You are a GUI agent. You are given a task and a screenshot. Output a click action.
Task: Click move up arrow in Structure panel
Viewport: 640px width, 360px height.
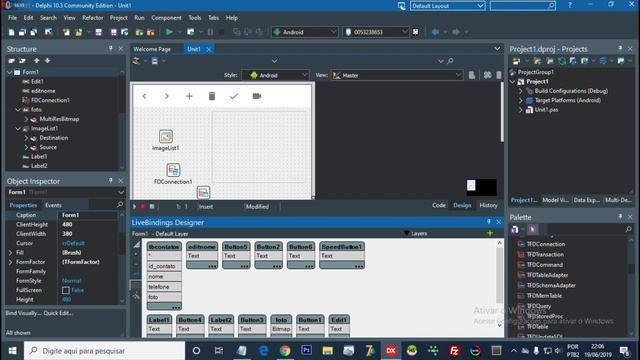pos(37,60)
